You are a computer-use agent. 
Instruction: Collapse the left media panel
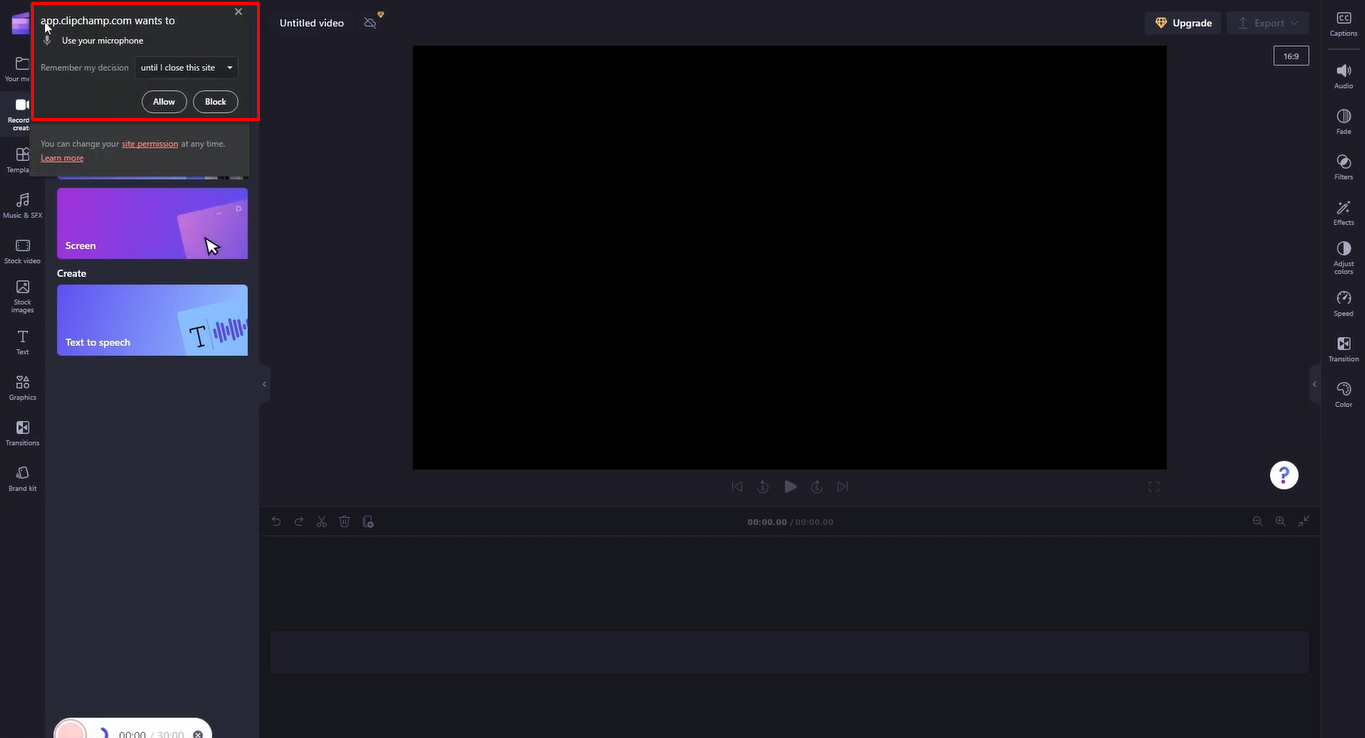coord(264,383)
